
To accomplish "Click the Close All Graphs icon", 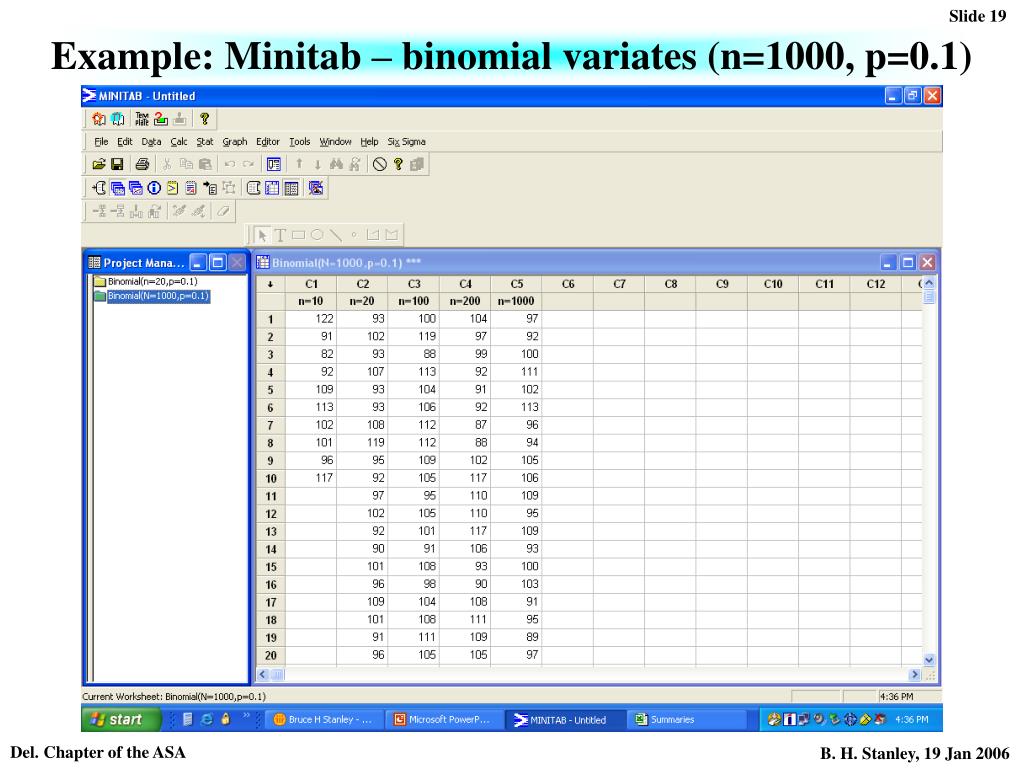I will pos(316,189).
